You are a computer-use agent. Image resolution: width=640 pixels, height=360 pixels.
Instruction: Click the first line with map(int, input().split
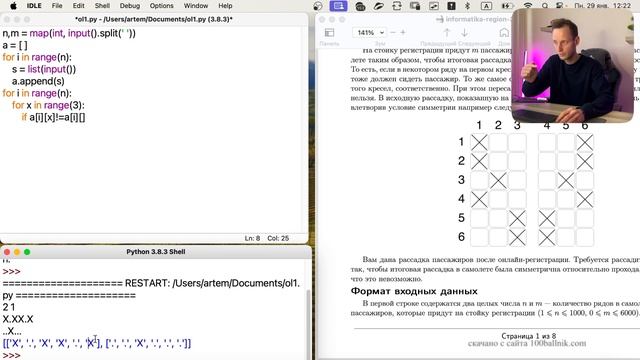(69, 33)
